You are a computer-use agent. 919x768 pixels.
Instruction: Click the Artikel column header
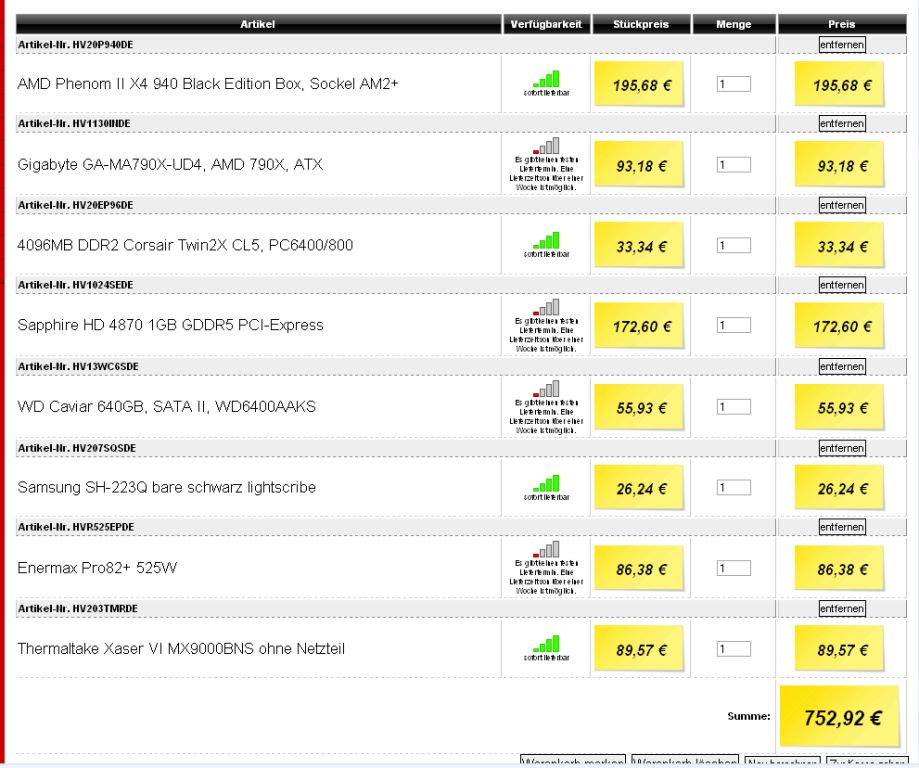pos(258,24)
